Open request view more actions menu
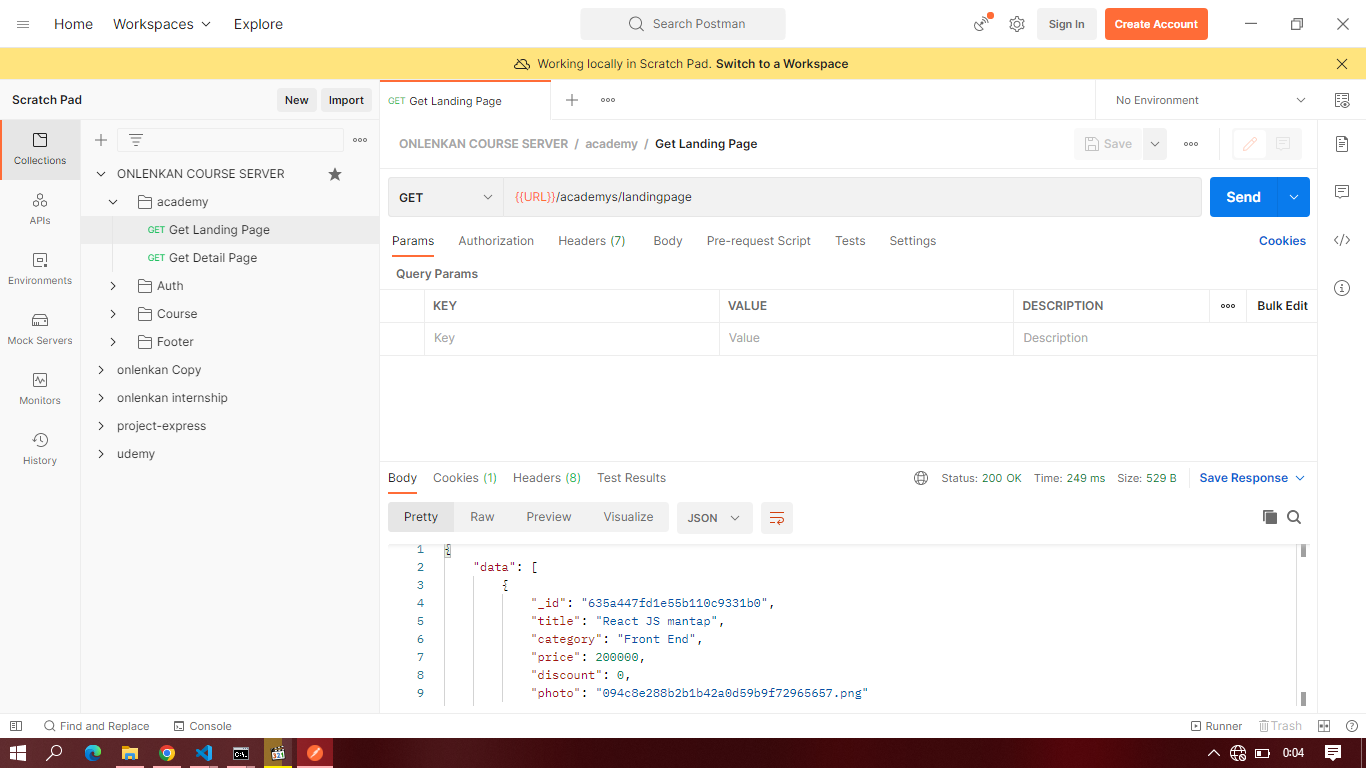The height and width of the screenshot is (768, 1366). pyautogui.click(x=1191, y=144)
